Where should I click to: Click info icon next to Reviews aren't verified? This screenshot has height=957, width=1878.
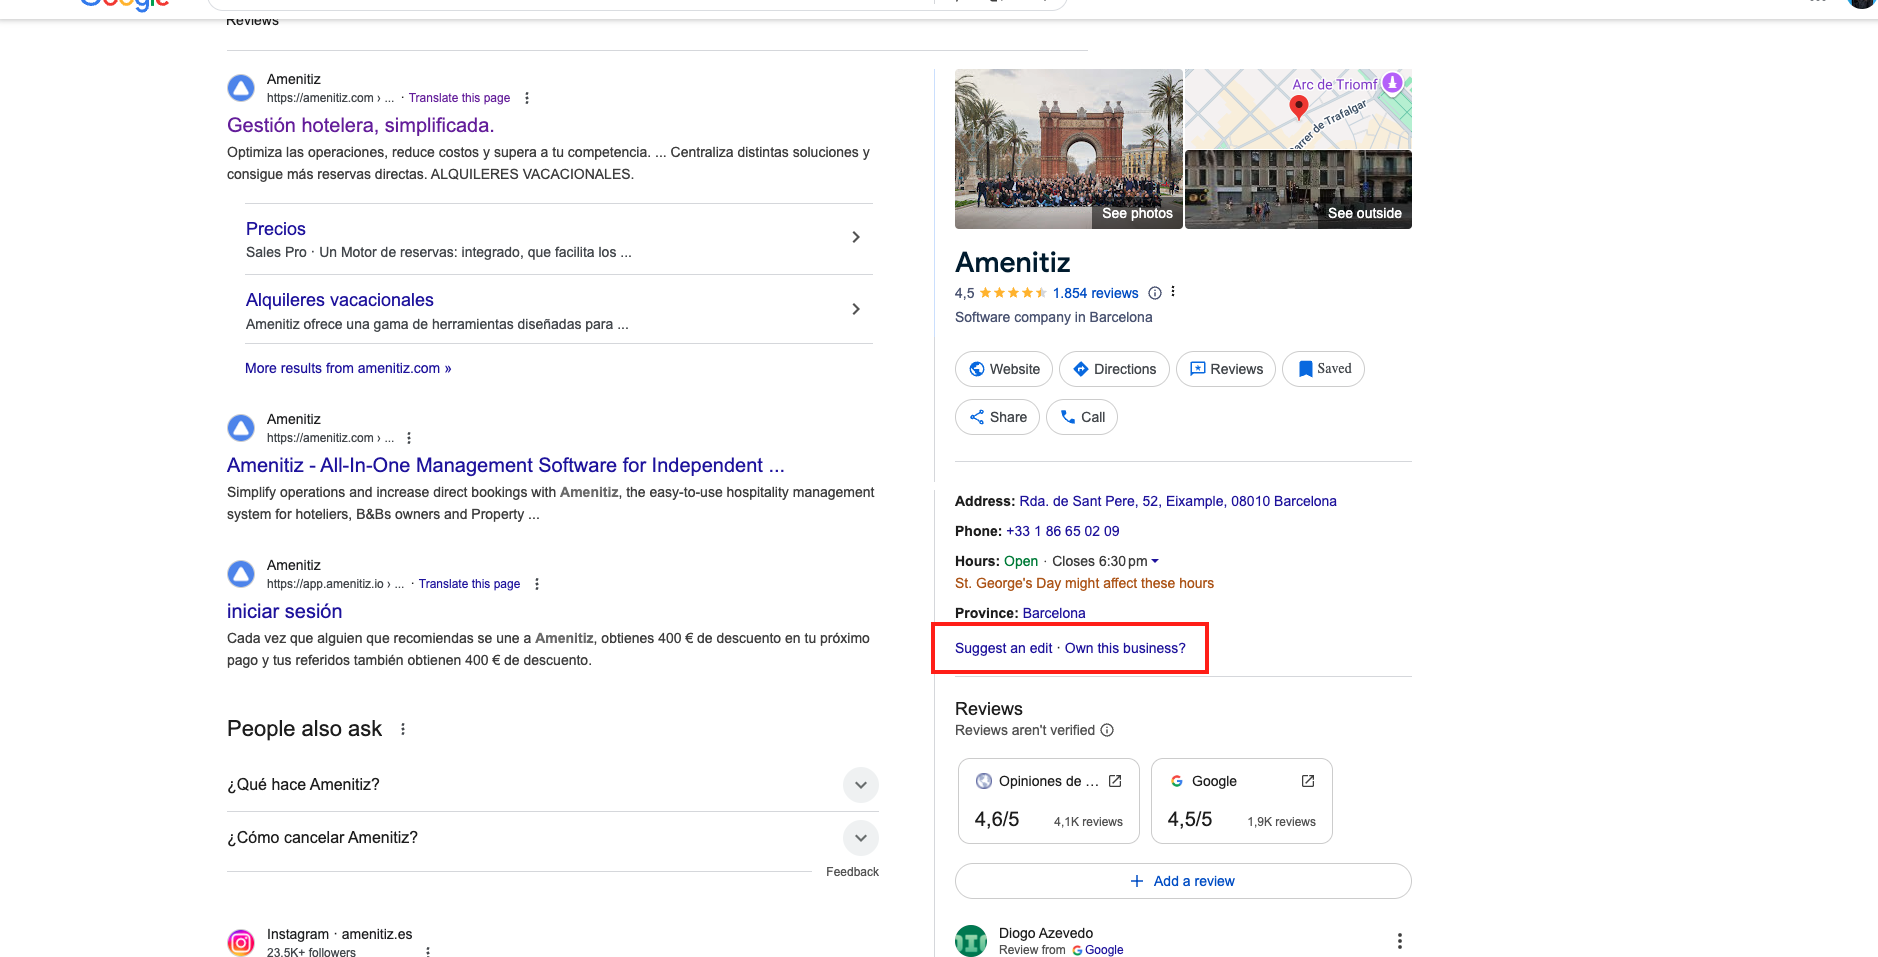pyautogui.click(x=1107, y=730)
